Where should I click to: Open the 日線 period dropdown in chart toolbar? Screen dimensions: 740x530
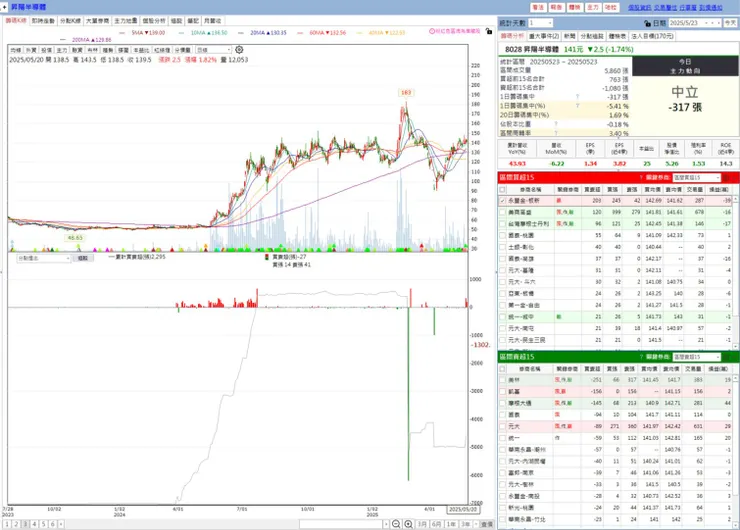214,50
